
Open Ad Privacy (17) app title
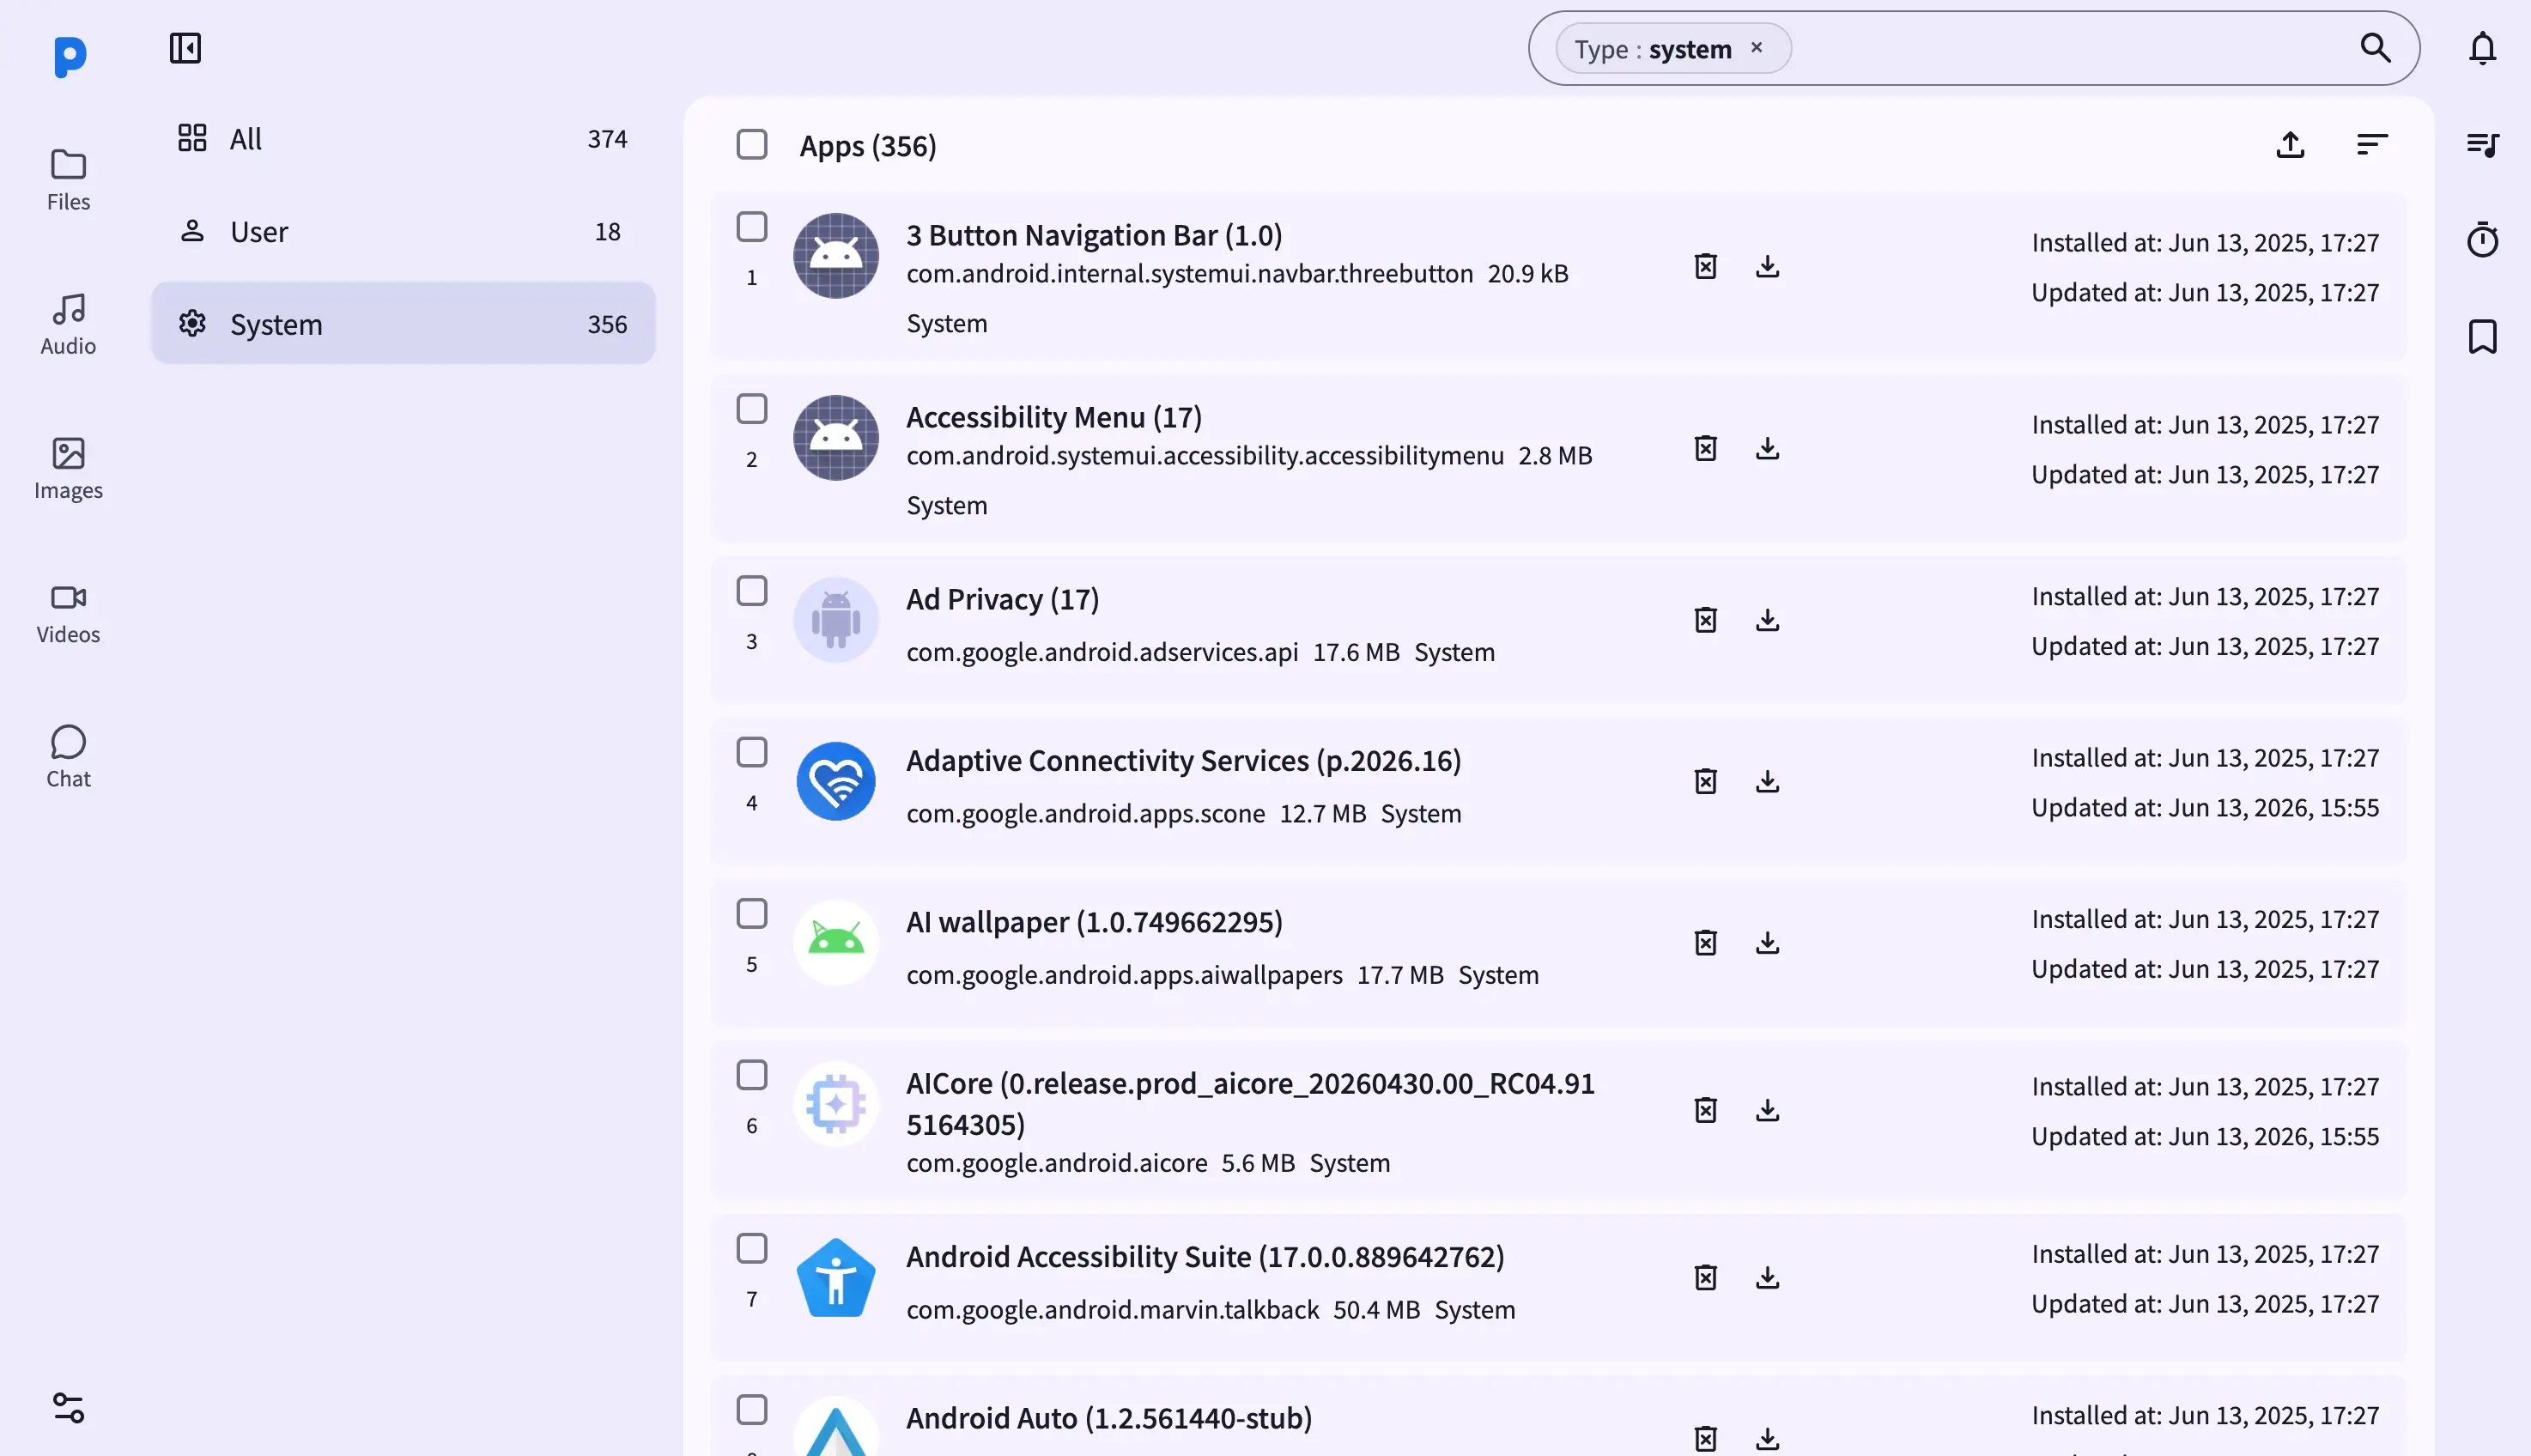1002,599
